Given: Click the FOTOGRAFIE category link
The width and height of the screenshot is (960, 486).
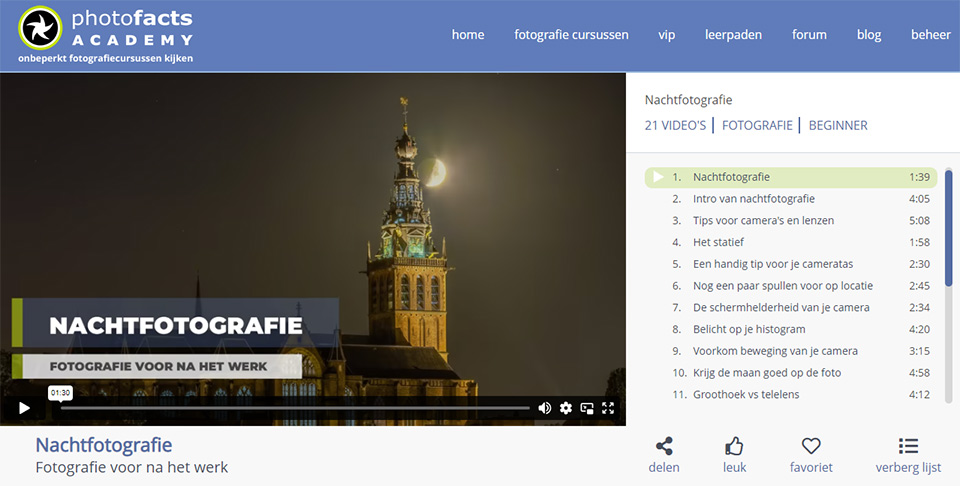Looking at the screenshot, I should click(x=757, y=125).
